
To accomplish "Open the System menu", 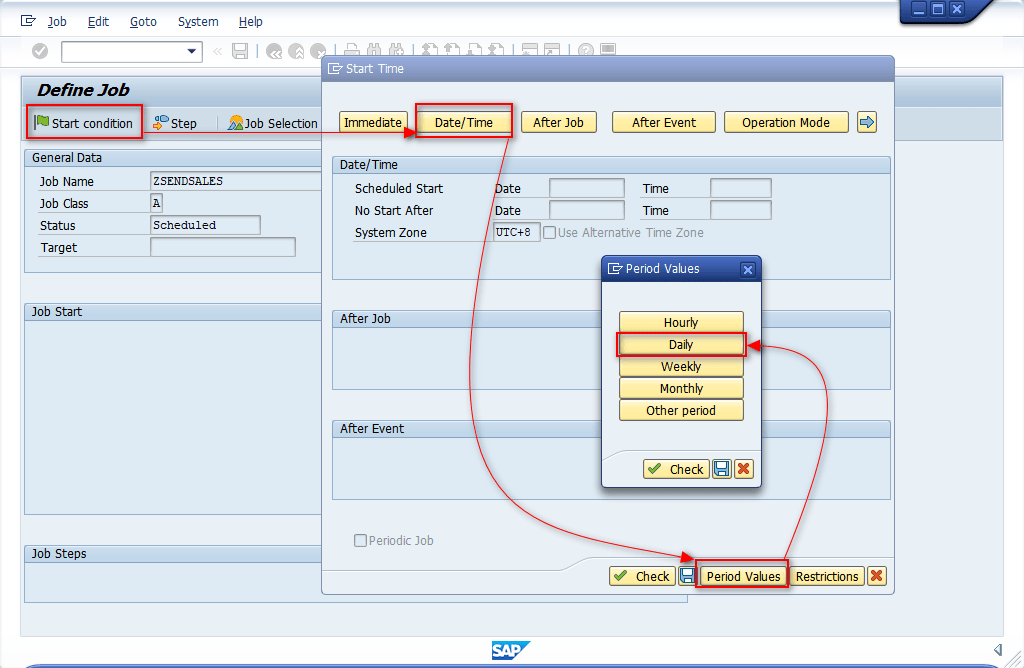I will point(198,21).
